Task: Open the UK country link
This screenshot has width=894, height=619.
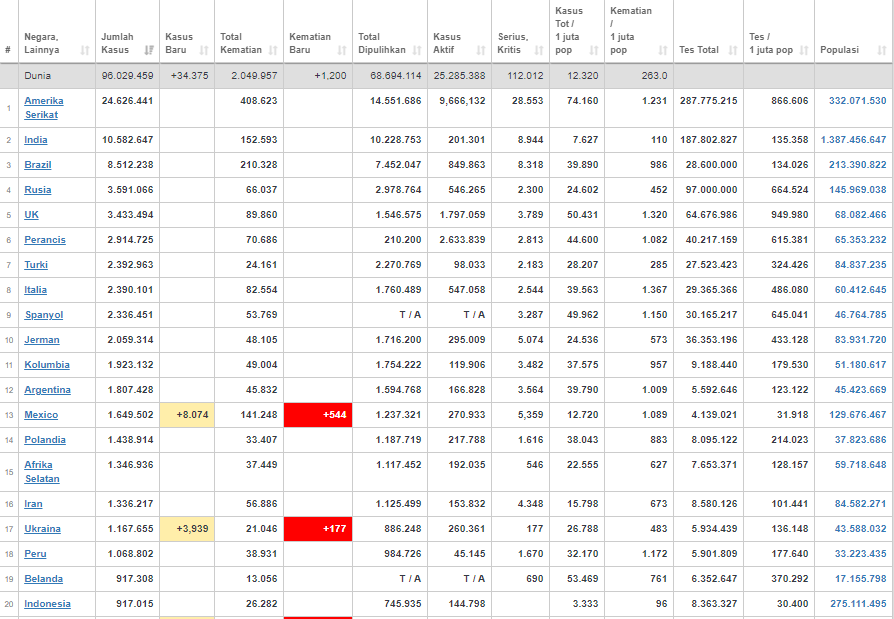Action: coord(31,215)
